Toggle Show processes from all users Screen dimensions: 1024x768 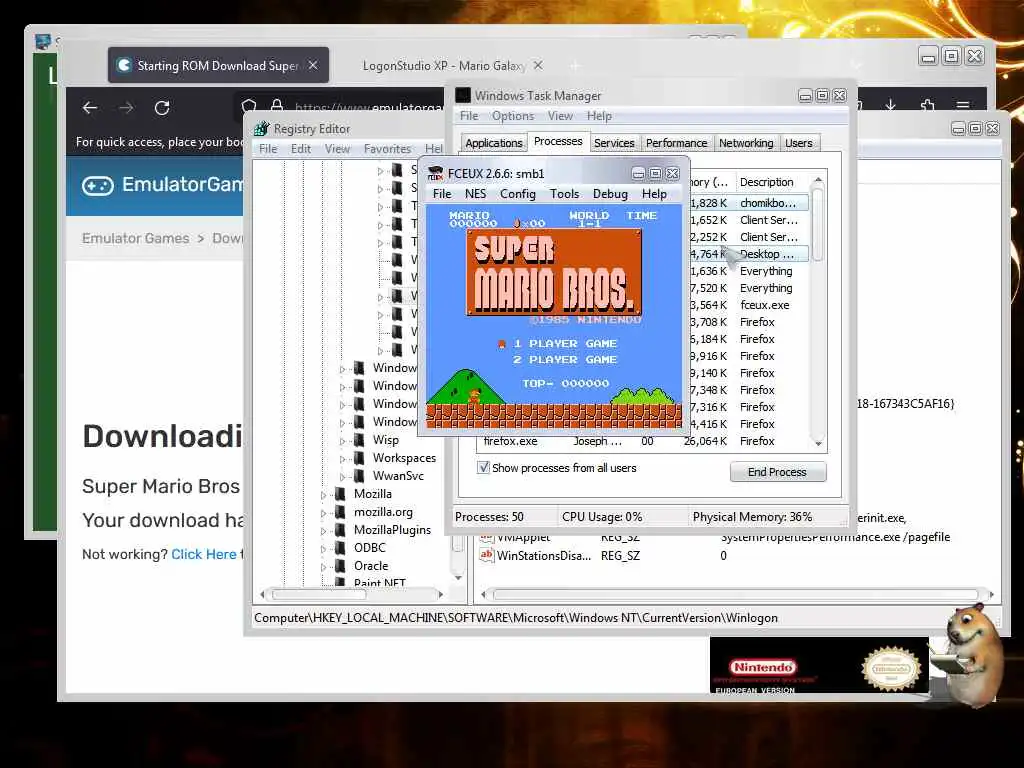[x=483, y=468]
